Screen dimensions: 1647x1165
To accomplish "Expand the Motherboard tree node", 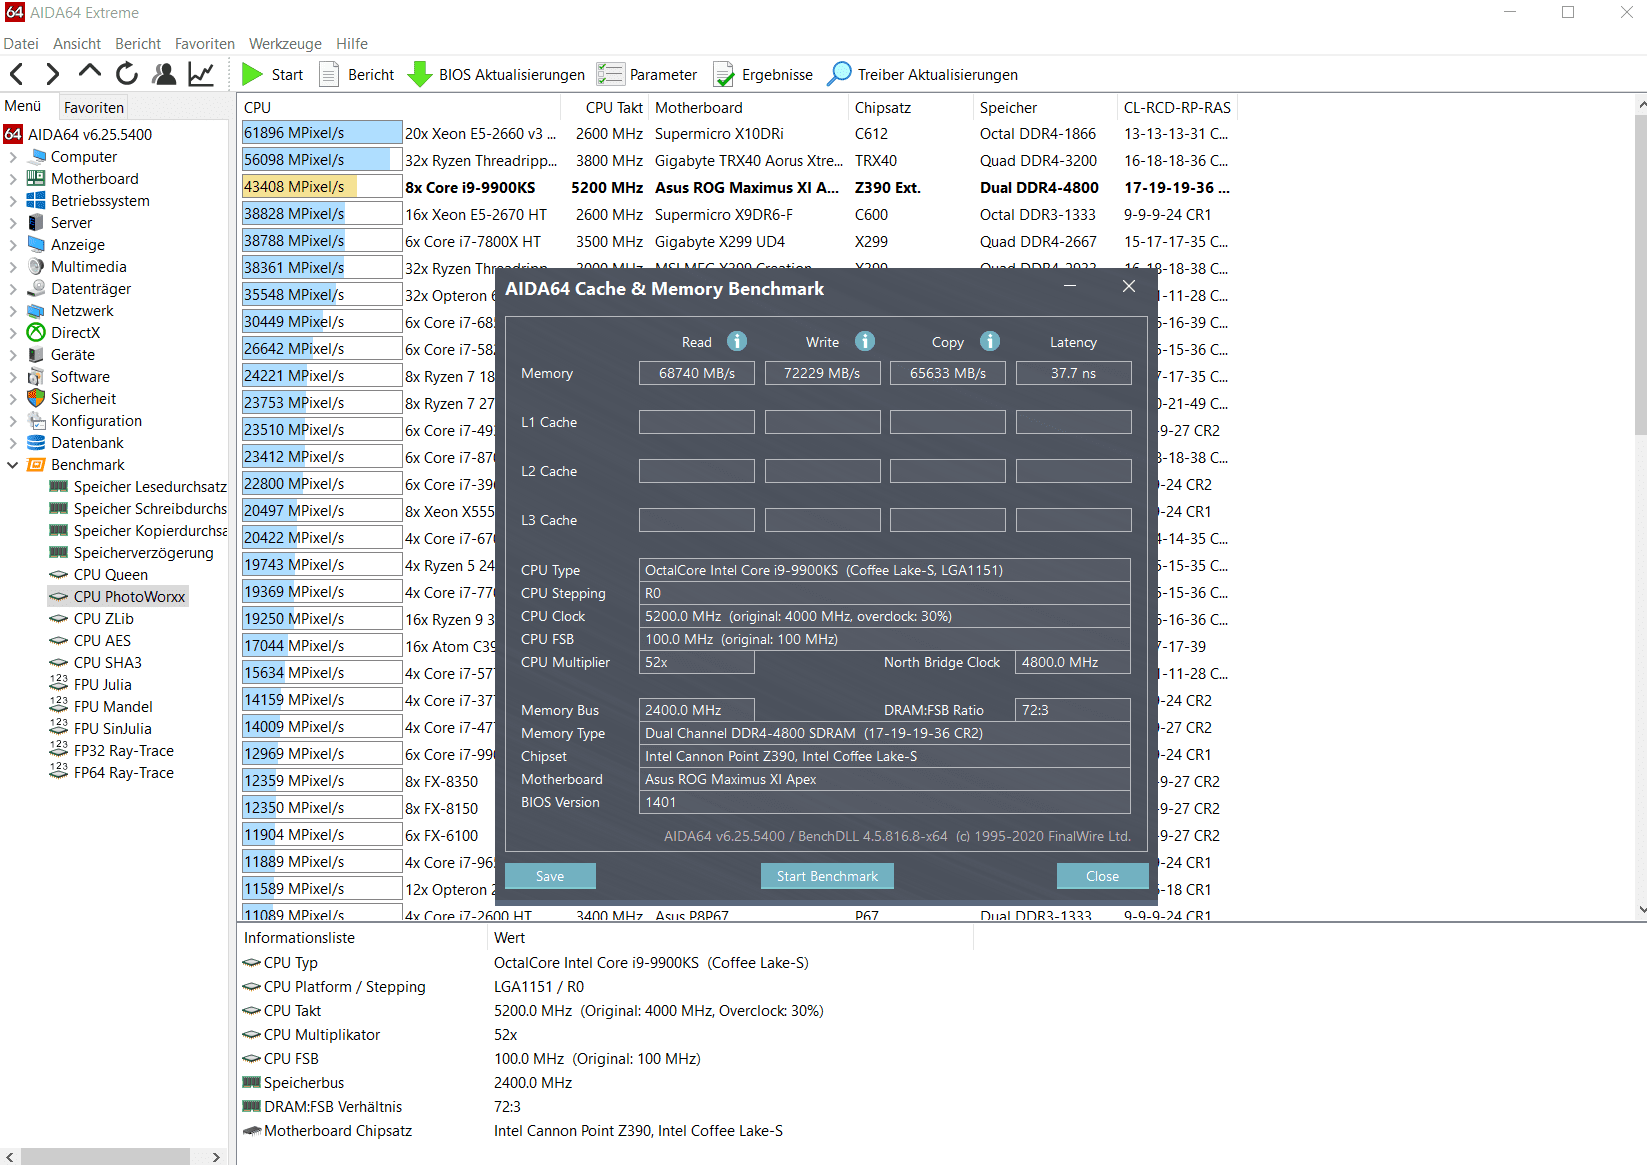I will point(12,178).
